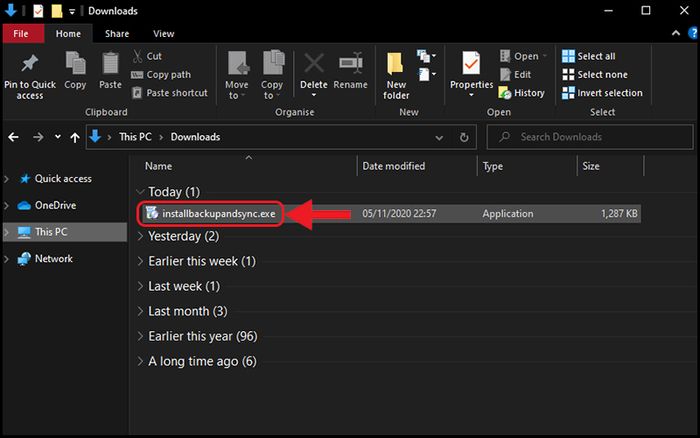Open the Move to ribbon dropdown
This screenshot has height=438, width=700.
[x=237, y=75]
